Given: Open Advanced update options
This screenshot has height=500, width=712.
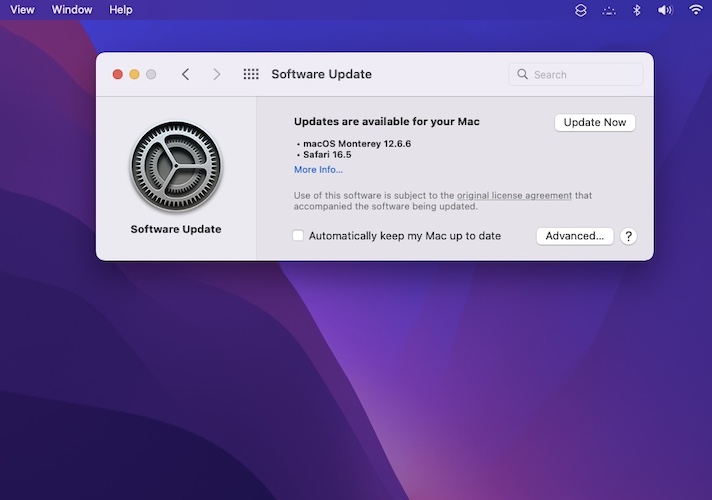Looking at the screenshot, I should [574, 236].
